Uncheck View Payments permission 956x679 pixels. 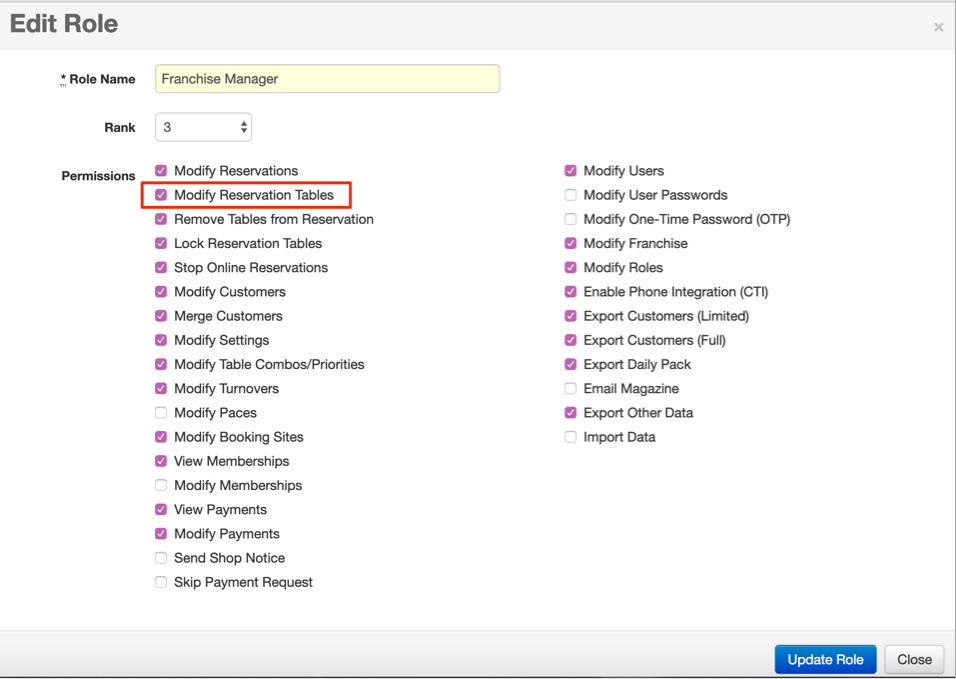[x=161, y=510]
